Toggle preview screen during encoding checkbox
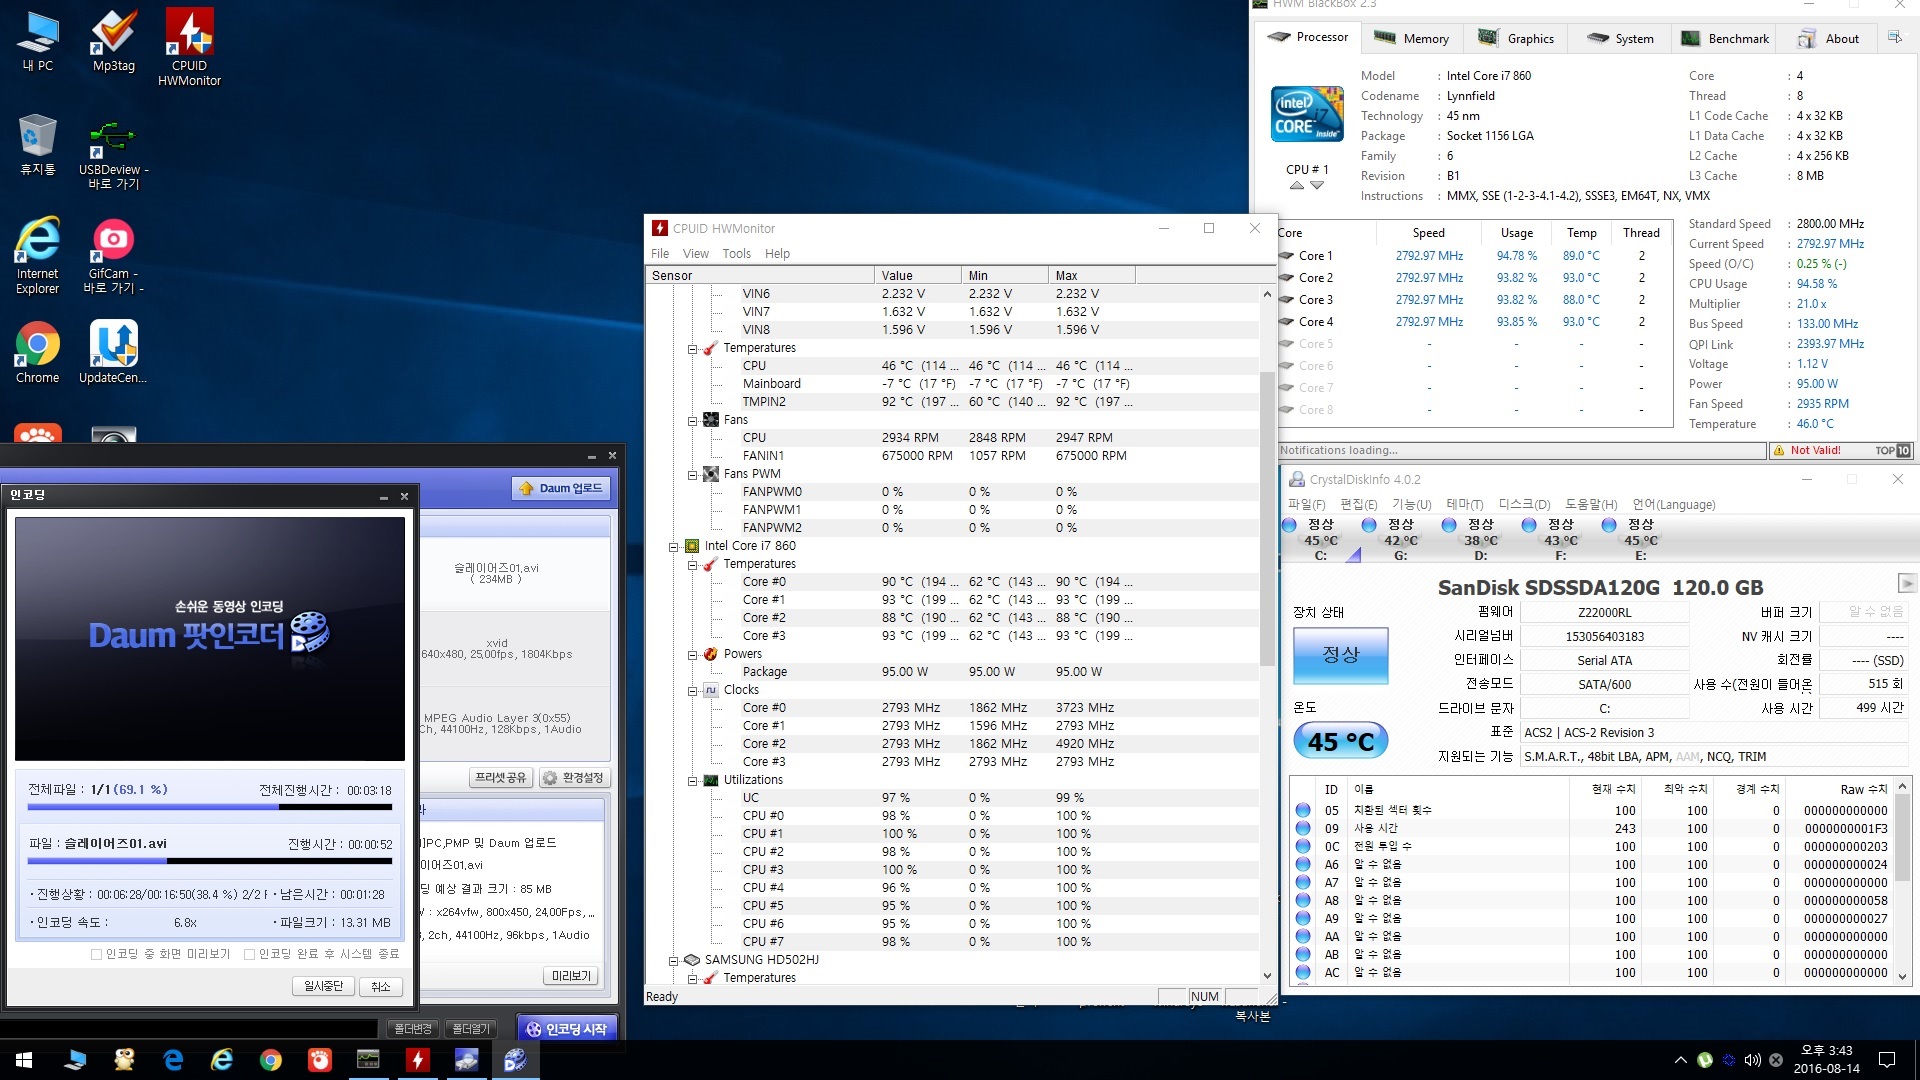Image resolution: width=1920 pixels, height=1080 pixels. [96, 954]
